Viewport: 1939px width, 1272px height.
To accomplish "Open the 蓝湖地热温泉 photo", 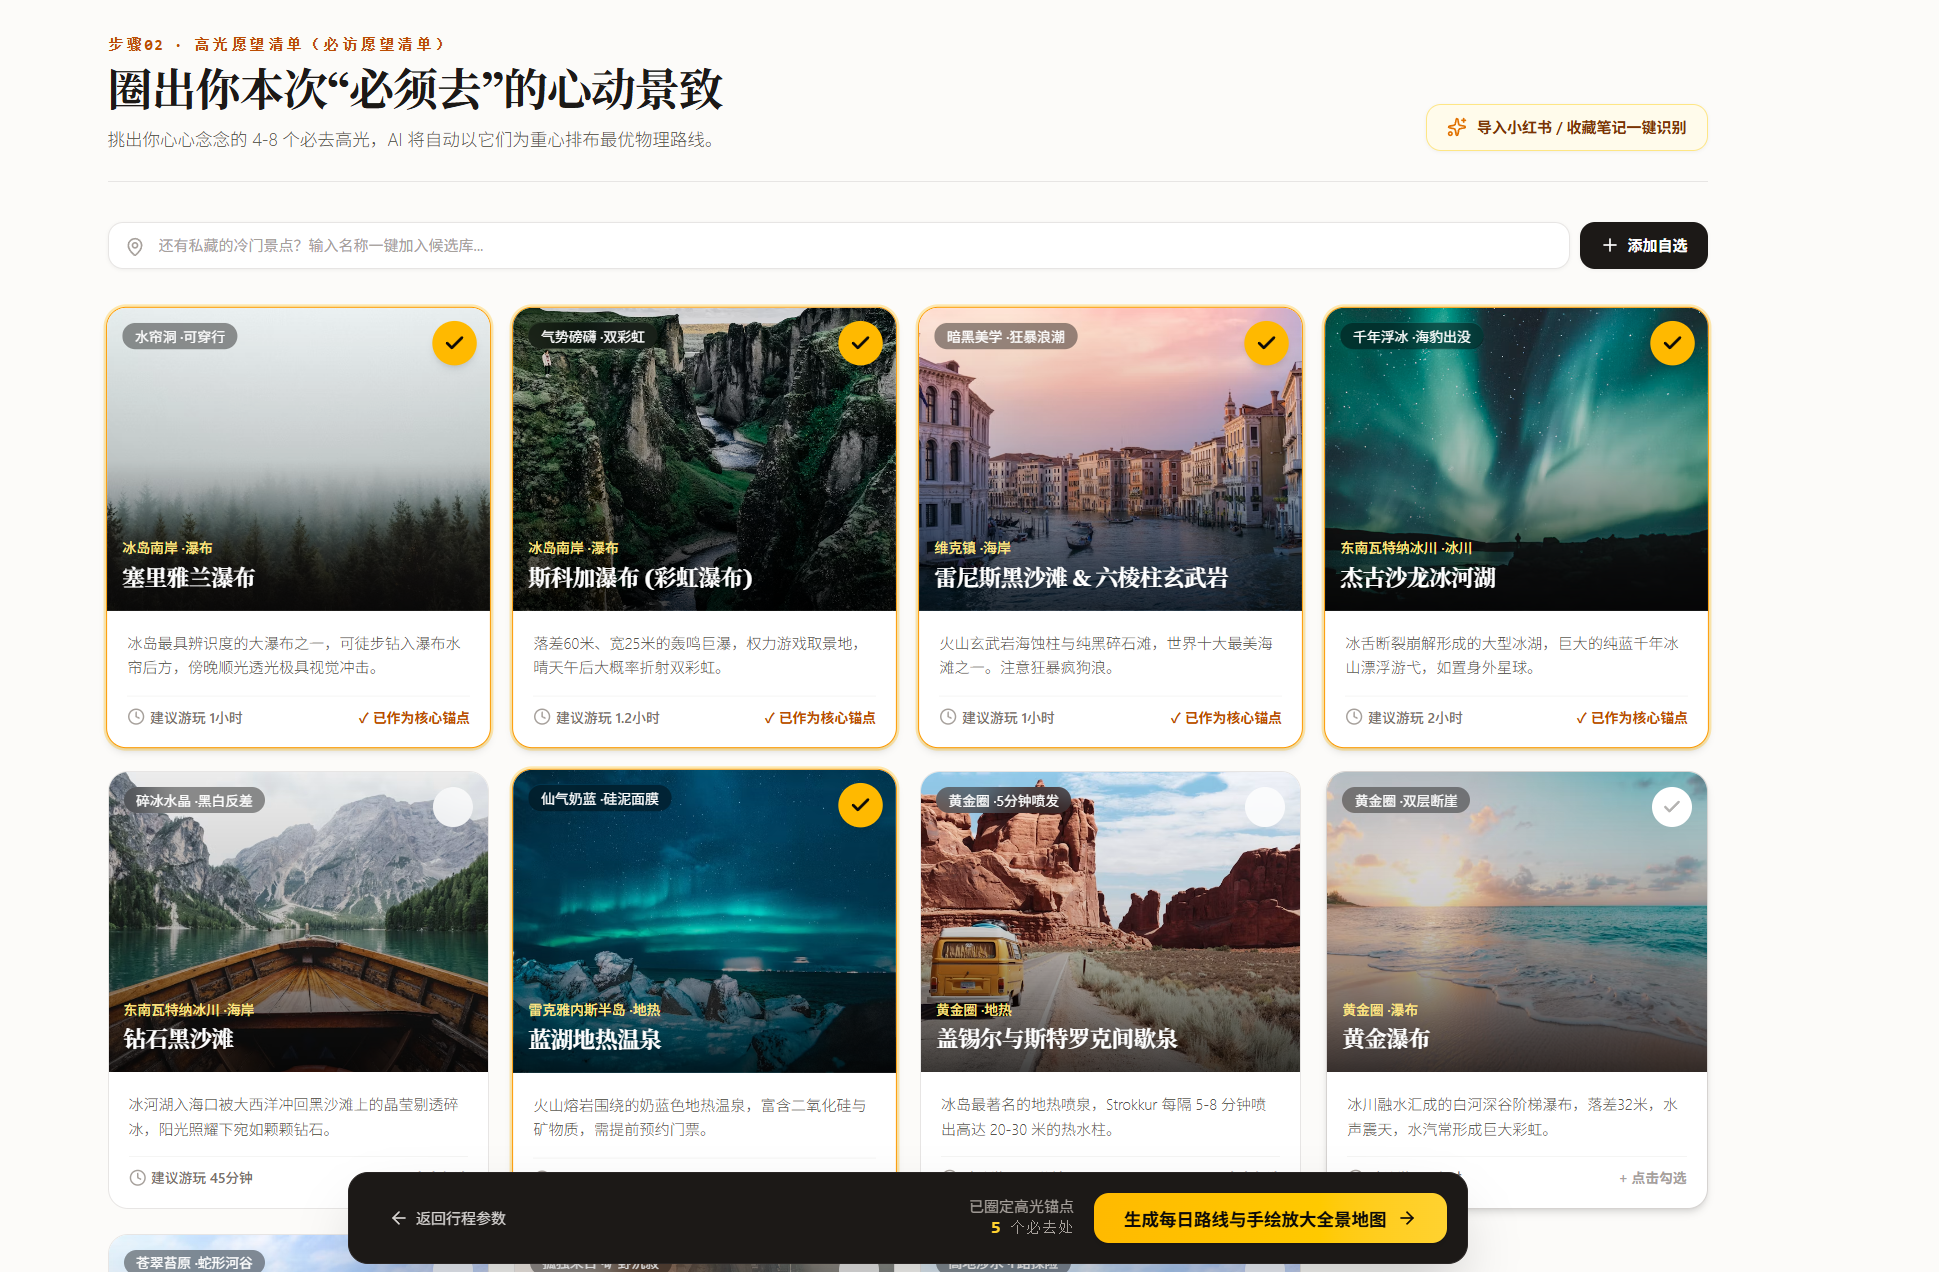I will click(x=704, y=922).
